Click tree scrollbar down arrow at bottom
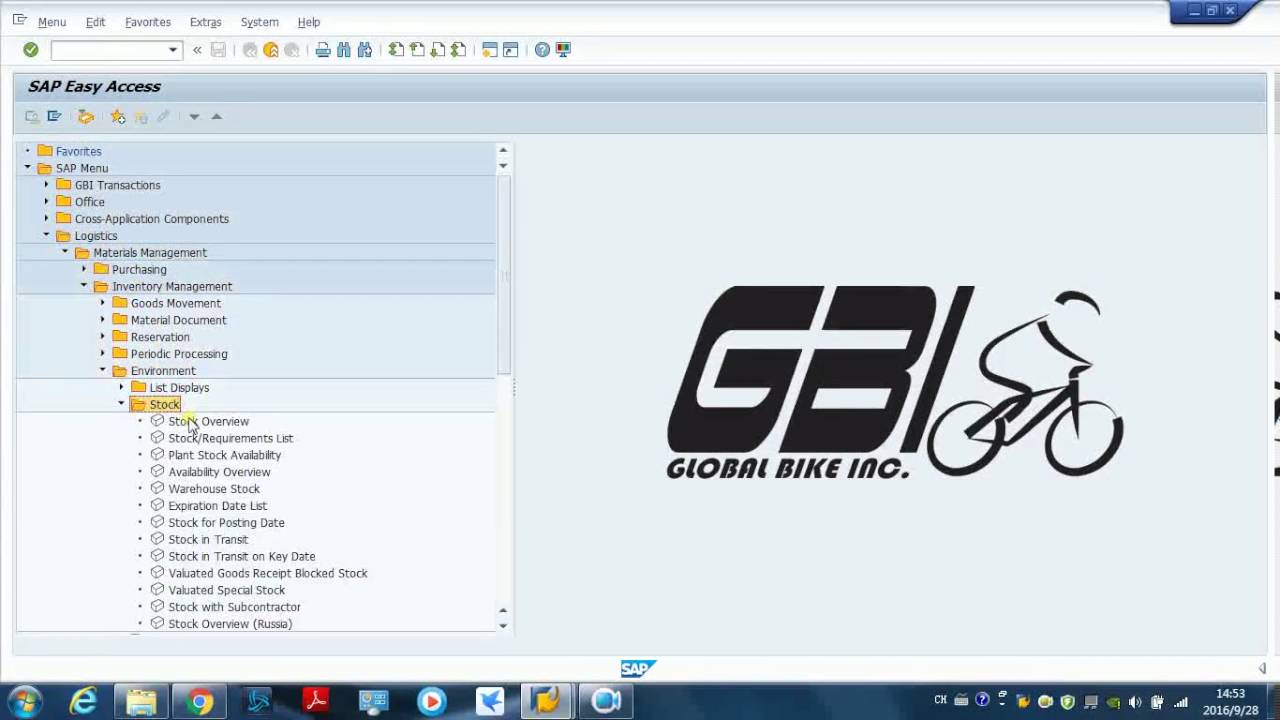The height and width of the screenshot is (720, 1280). pos(503,626)
